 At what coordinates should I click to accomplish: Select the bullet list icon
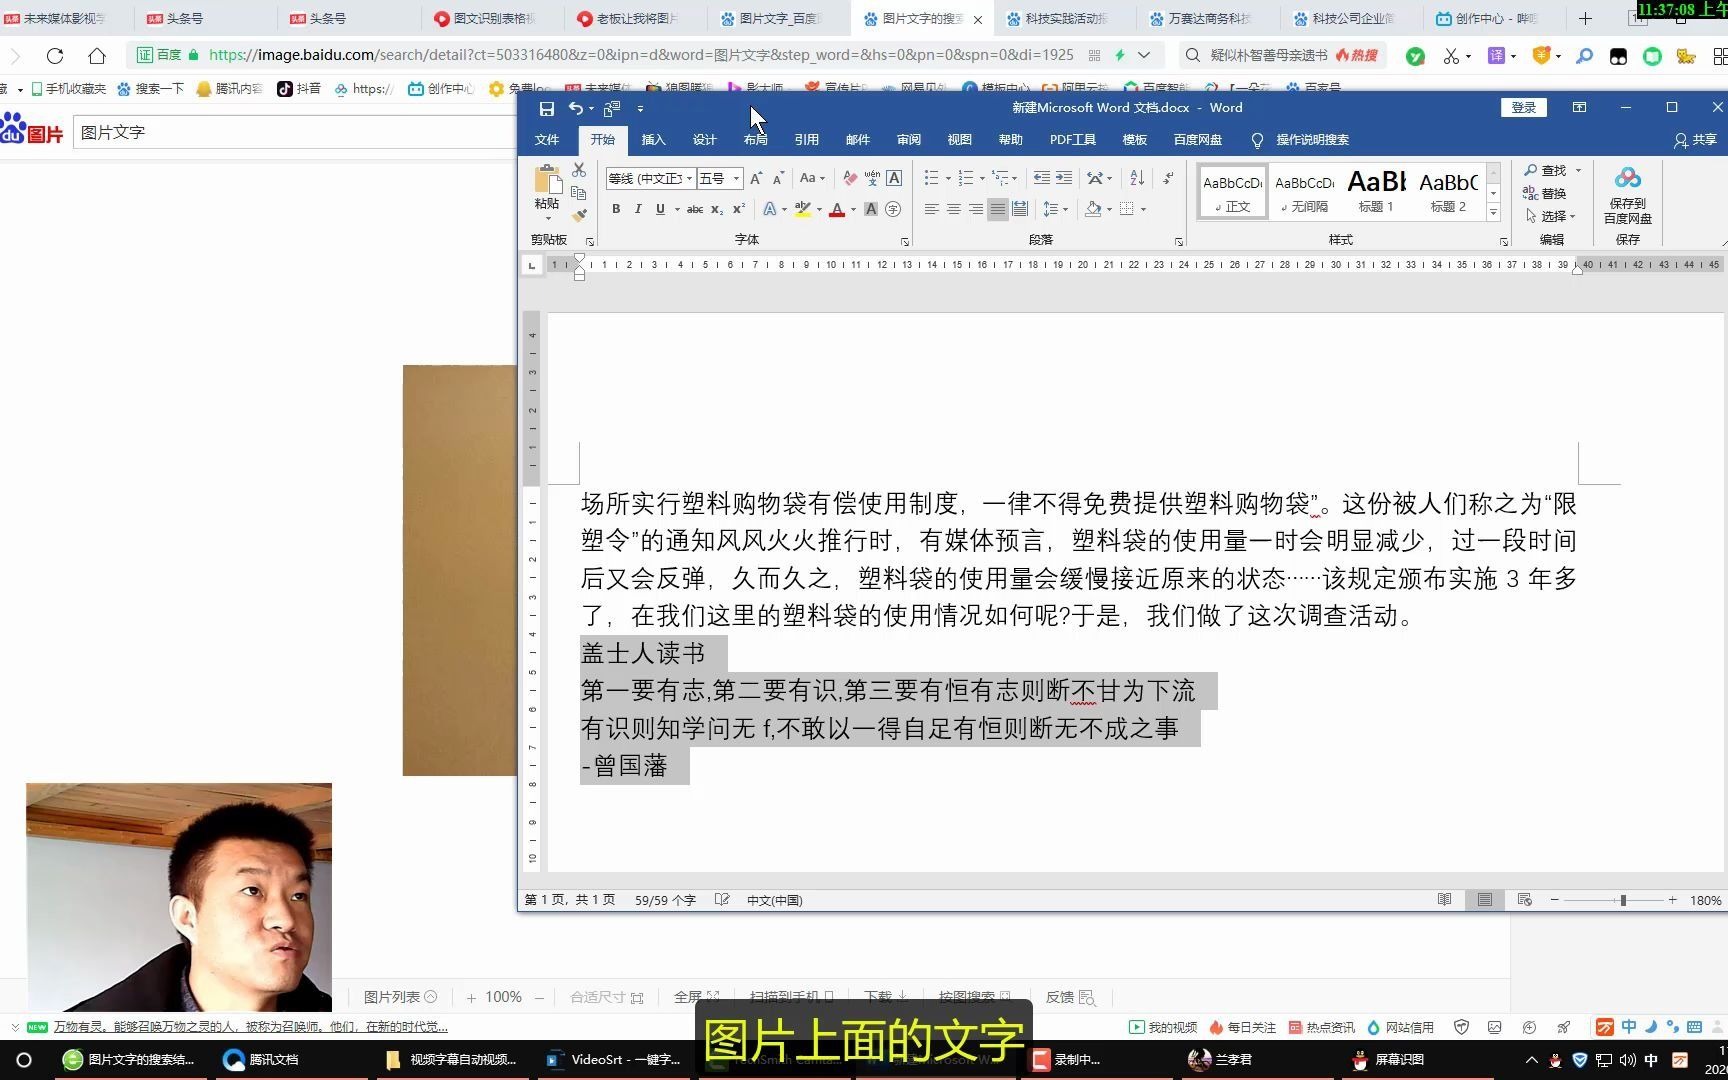point(930,177)
